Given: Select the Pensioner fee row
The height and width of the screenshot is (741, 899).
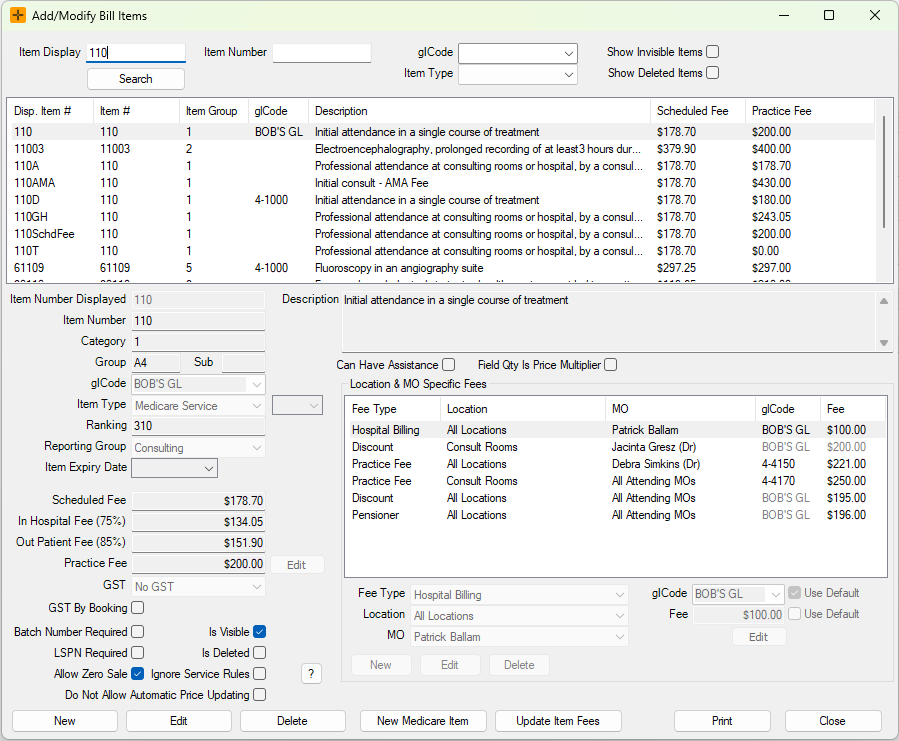Looking at the screenshot, I should (x=375, y=515).
